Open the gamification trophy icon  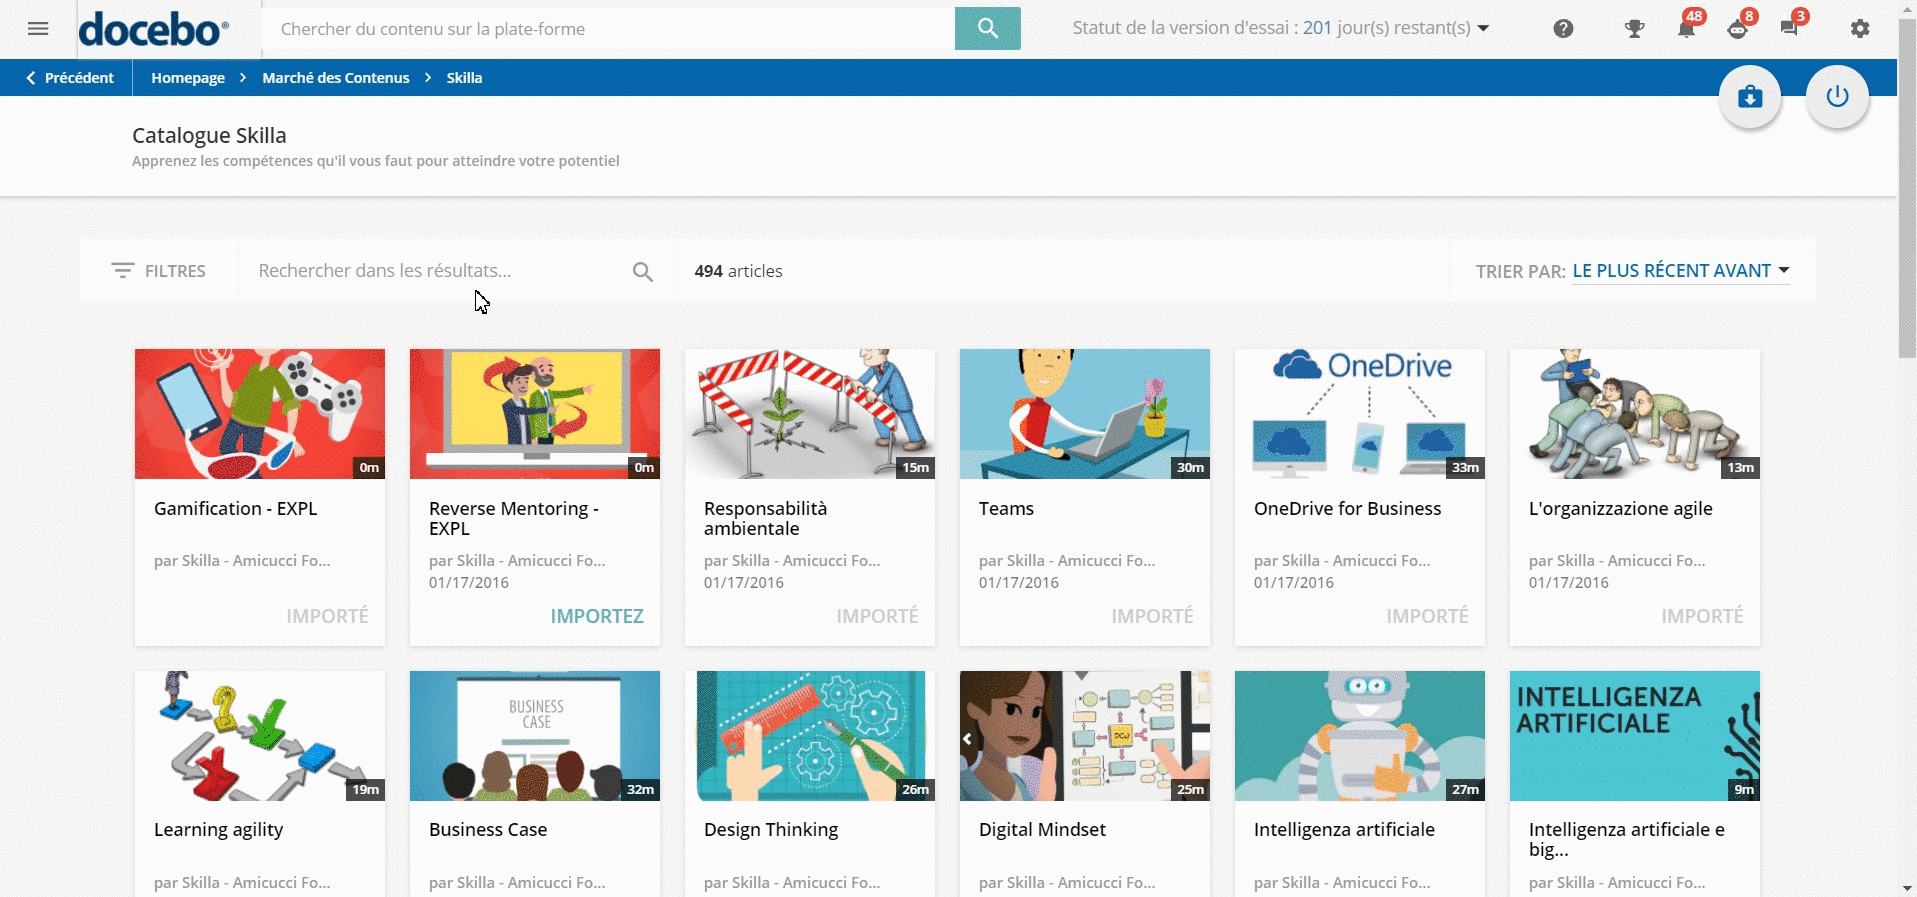(x=1635, y=29)
